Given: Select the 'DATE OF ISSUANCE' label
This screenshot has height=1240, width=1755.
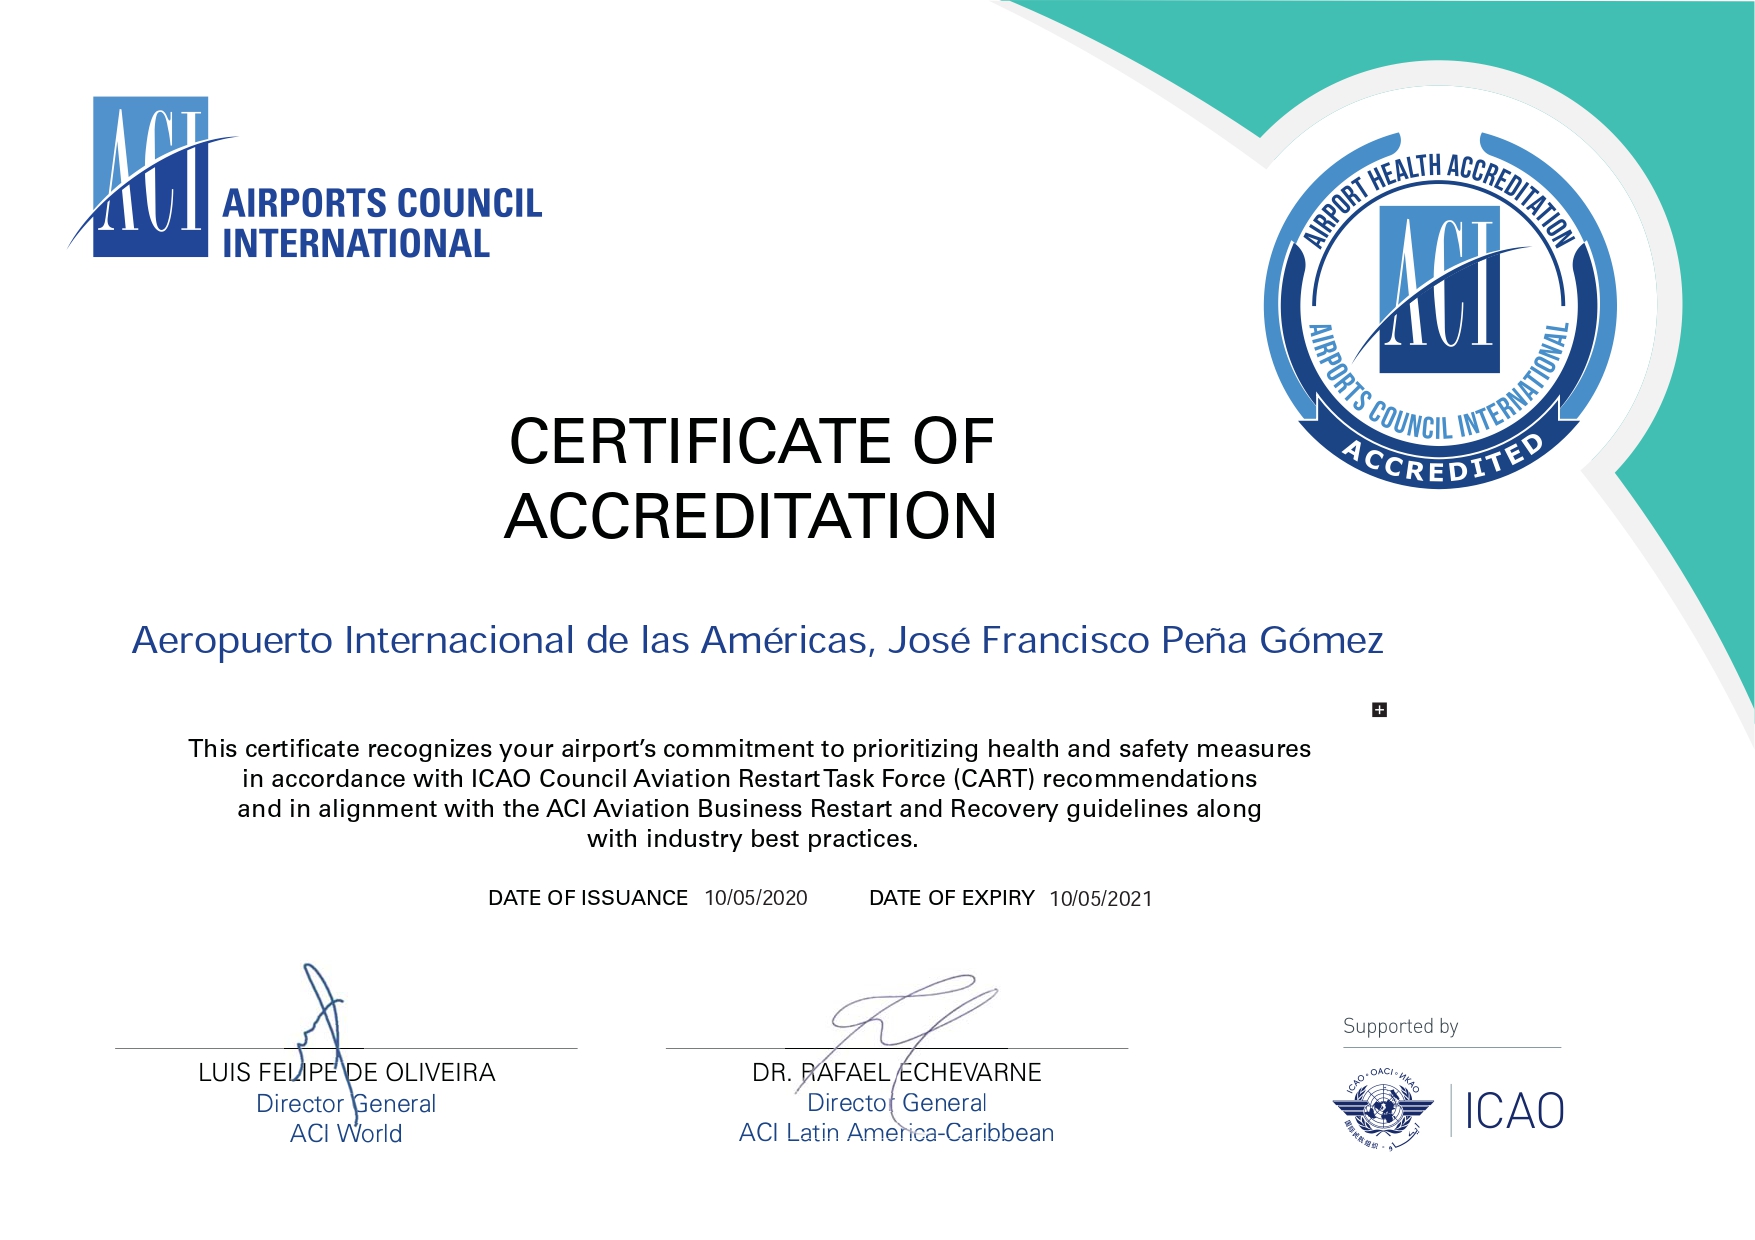Looking at the screenshot, I should pos(588,898).
